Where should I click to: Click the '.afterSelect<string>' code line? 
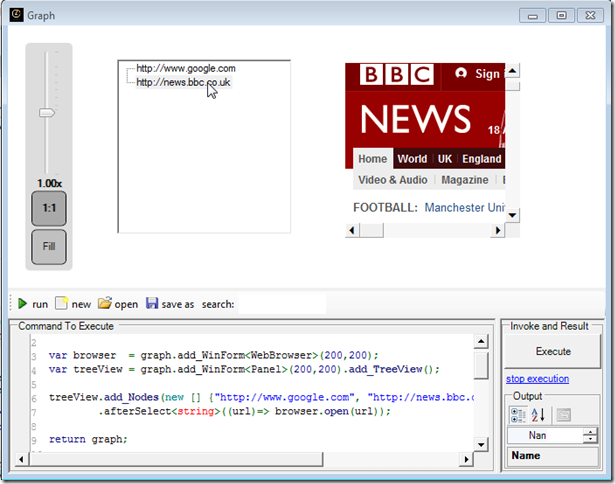coord(244,411)
